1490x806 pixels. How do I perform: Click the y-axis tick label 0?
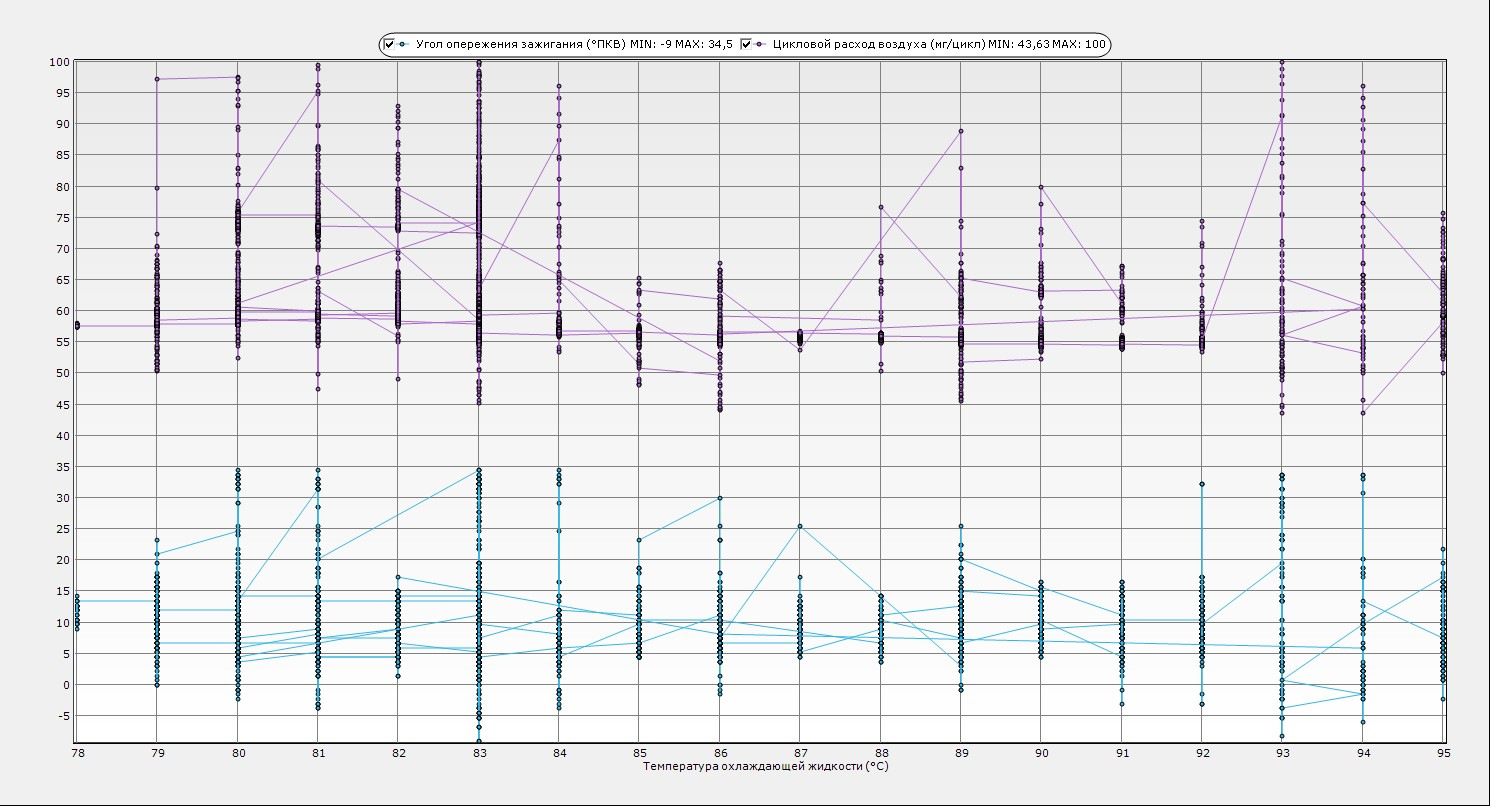click(65, 685)
